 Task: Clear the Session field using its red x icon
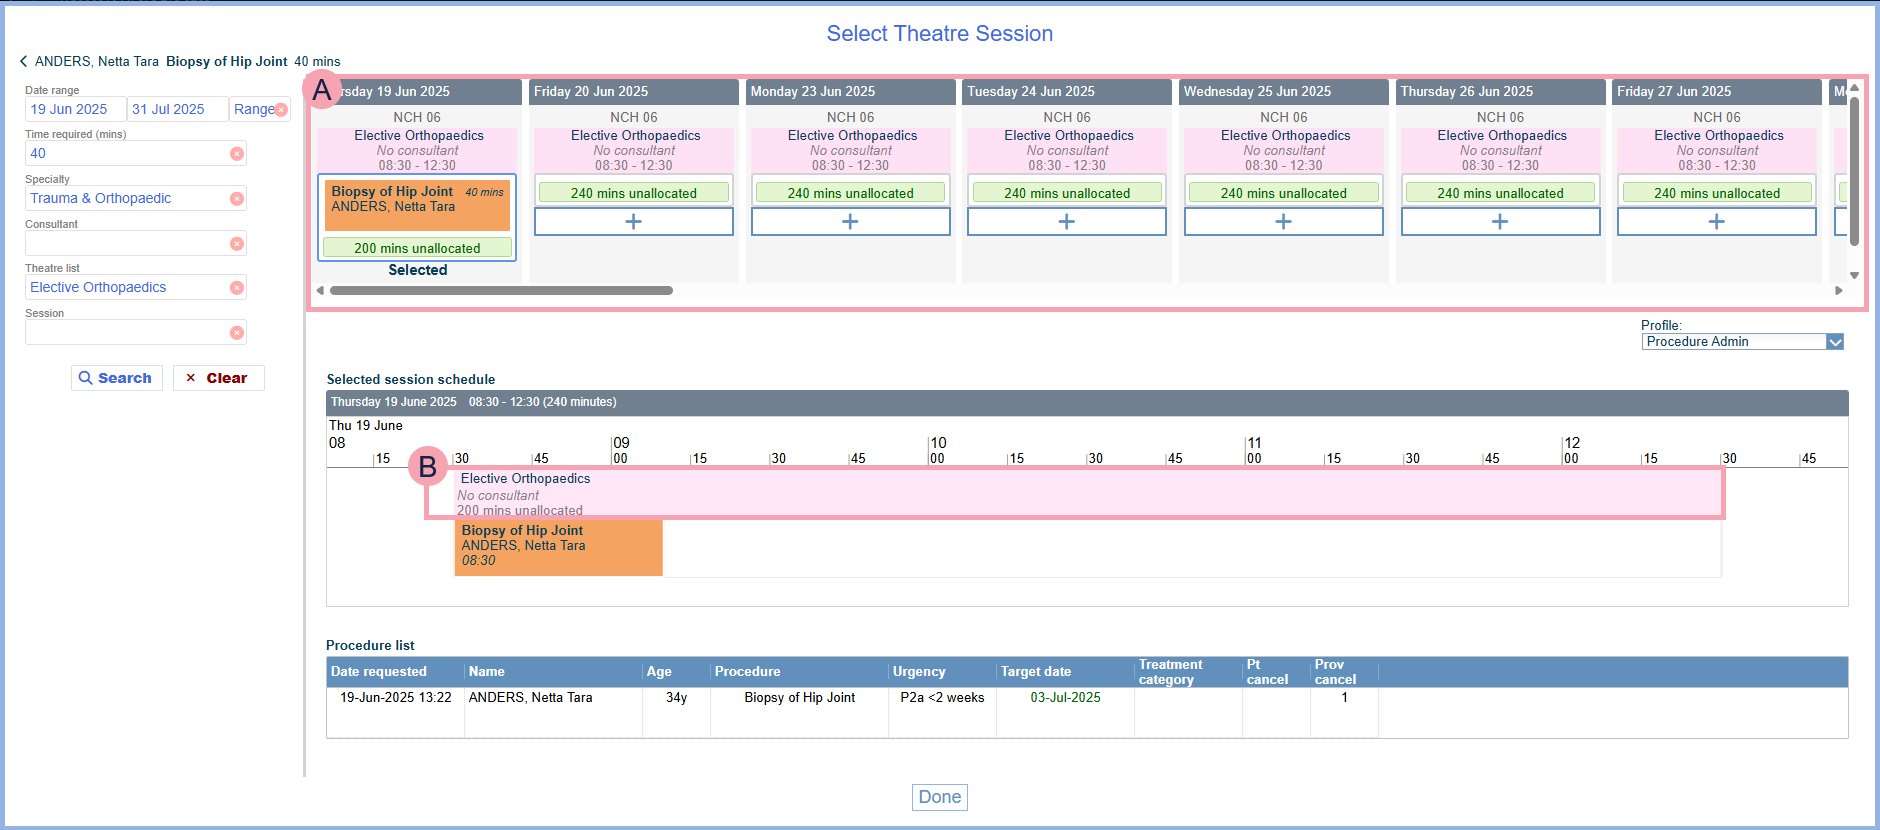tap(237, 333)
